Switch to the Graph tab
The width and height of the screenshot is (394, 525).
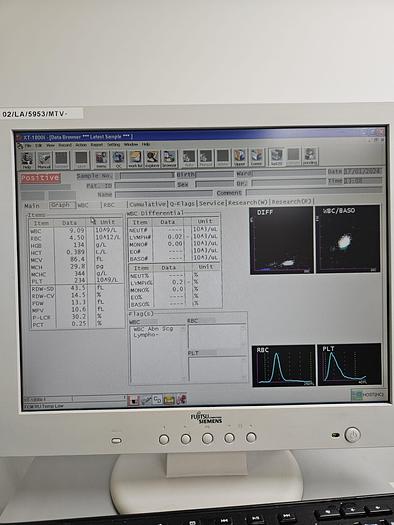(62, 205)
